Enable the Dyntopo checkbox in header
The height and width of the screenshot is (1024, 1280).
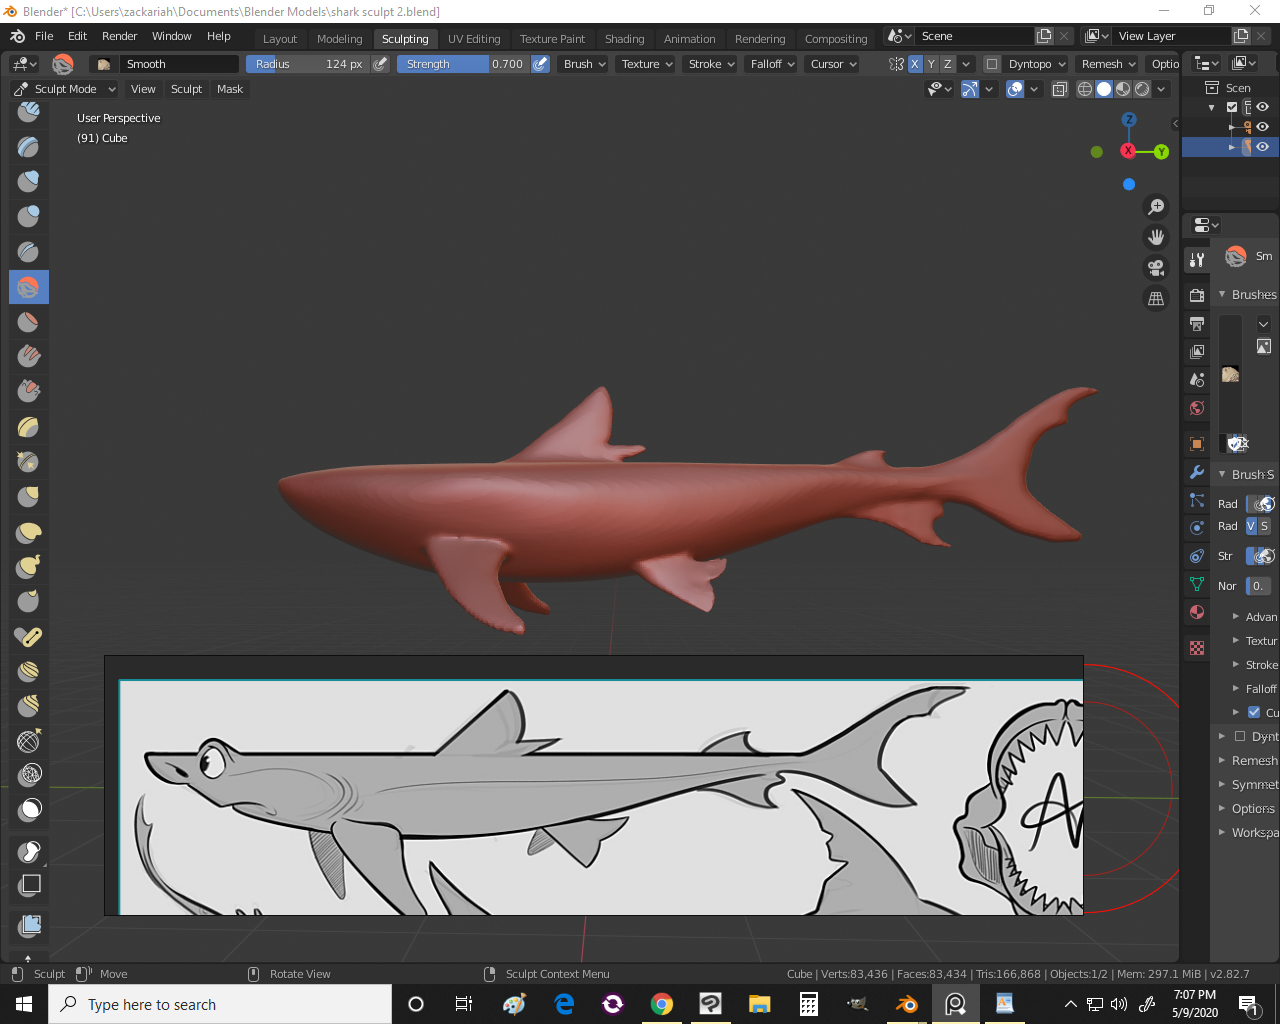(x=992, y=64)
